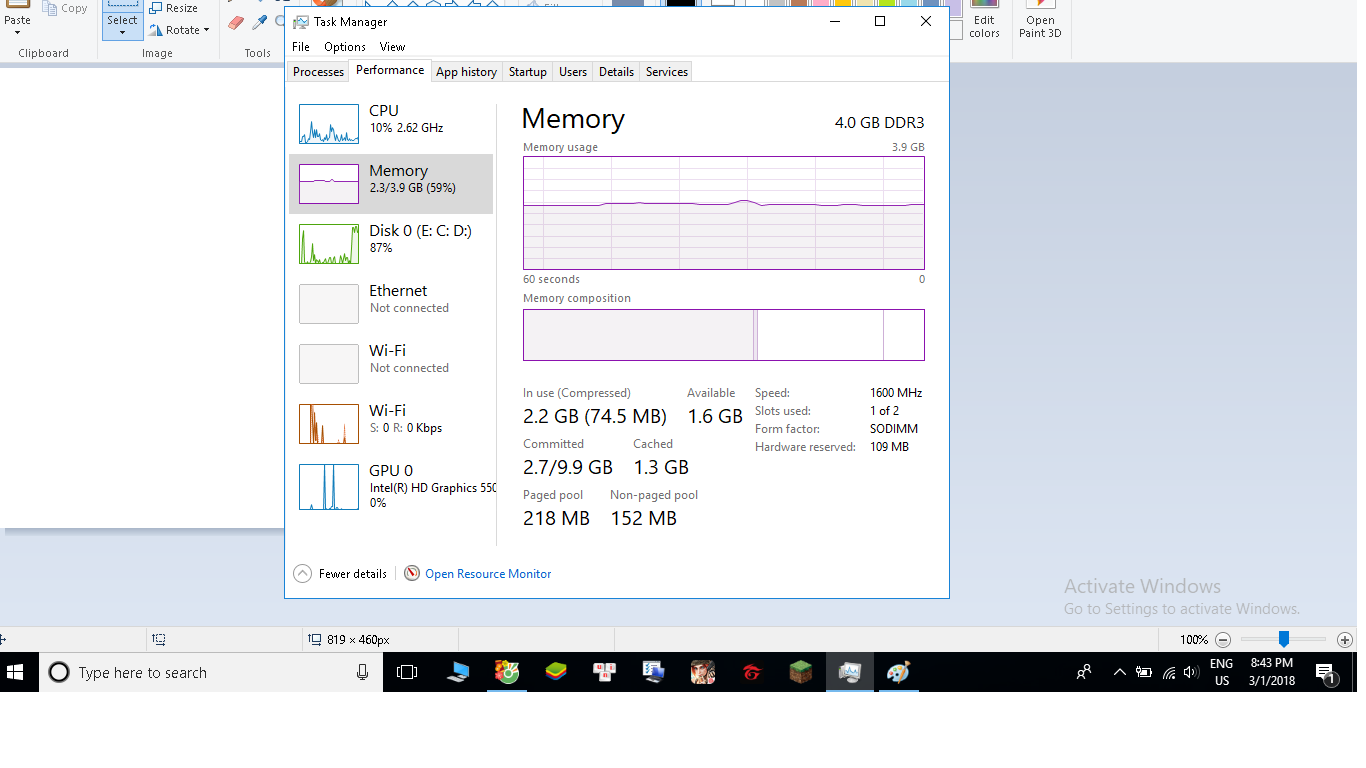The image size is (1366, 768).
Task: Select Ethernet in the performance sidebar
Action: tap(391, 304)
